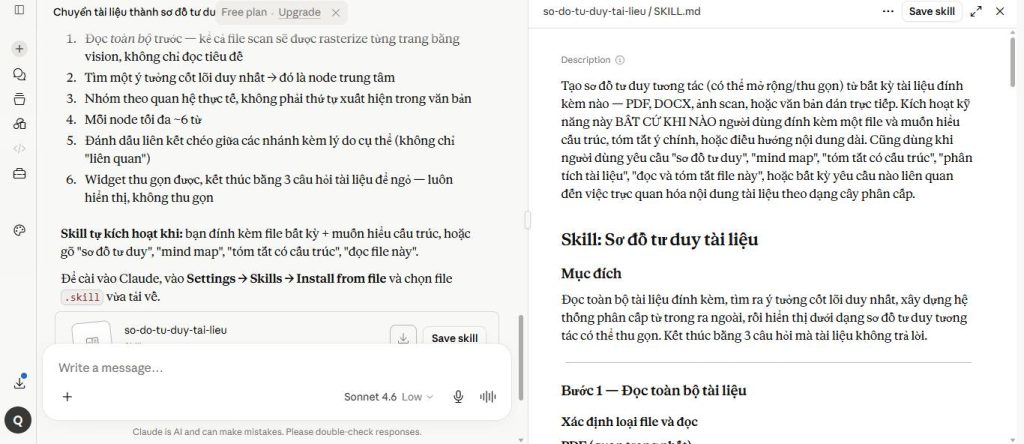The image size is (1024, 444).
Task: Toggle the sidebar panel icon
Action: [19, 10]
